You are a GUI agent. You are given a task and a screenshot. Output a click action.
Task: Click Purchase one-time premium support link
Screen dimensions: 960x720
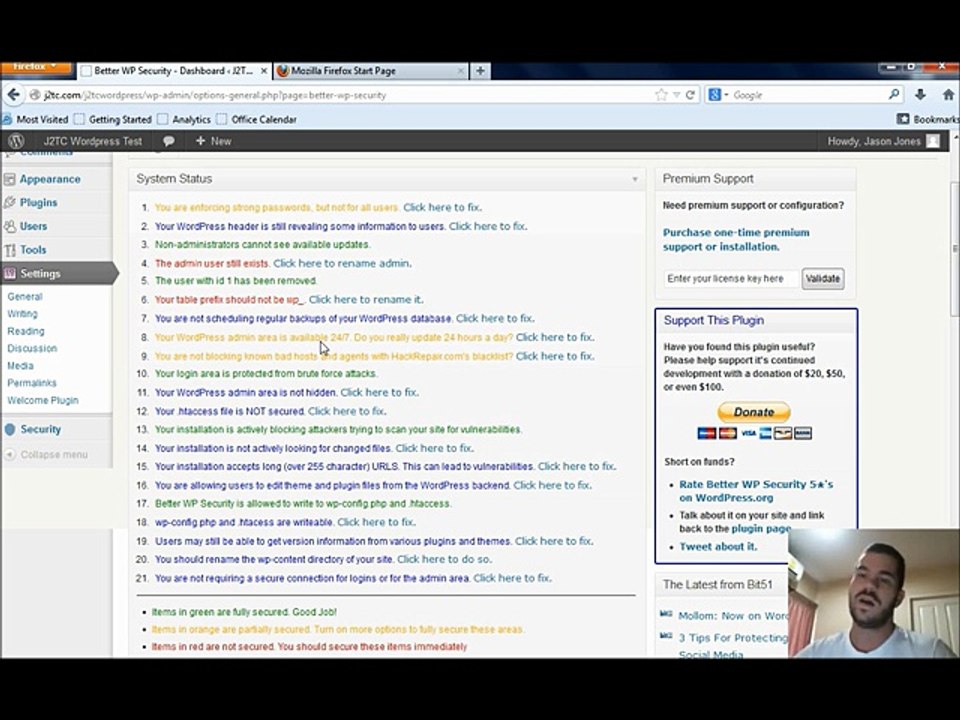click(736, 239)
